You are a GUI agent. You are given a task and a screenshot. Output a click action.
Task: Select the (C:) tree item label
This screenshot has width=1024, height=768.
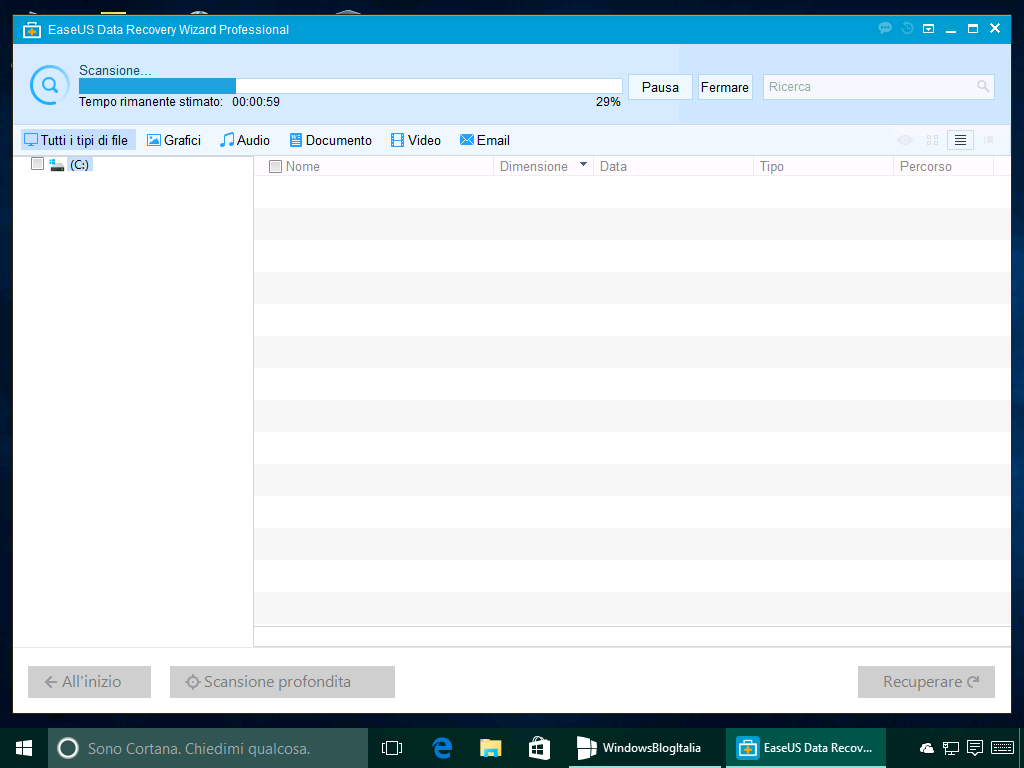coord(80,165)
